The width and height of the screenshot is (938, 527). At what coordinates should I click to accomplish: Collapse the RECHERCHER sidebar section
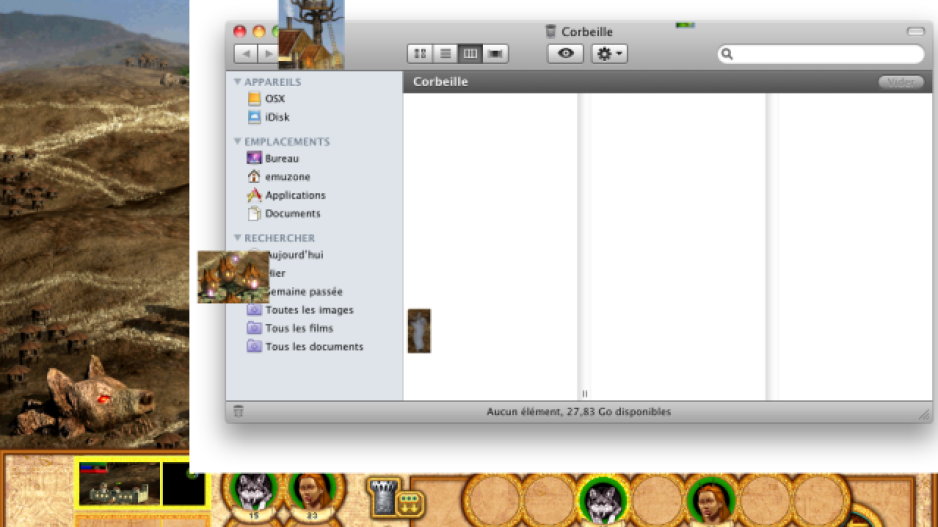(x=237, y=237)
